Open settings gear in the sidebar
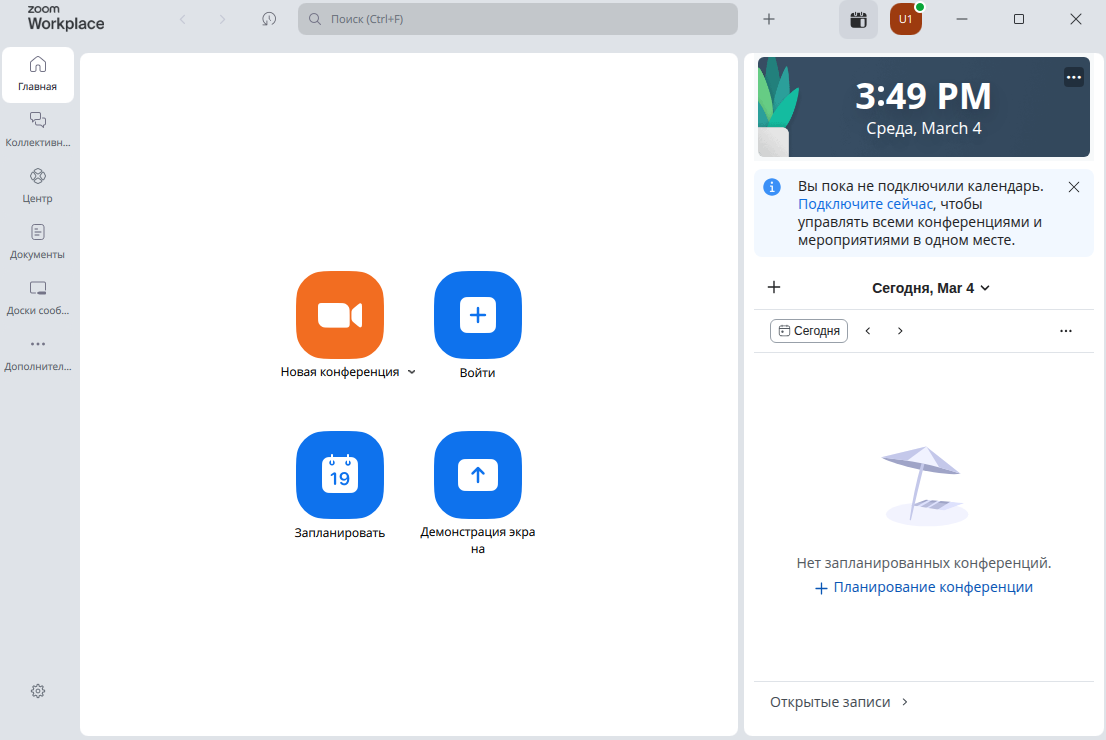 [x=38, y=691]
